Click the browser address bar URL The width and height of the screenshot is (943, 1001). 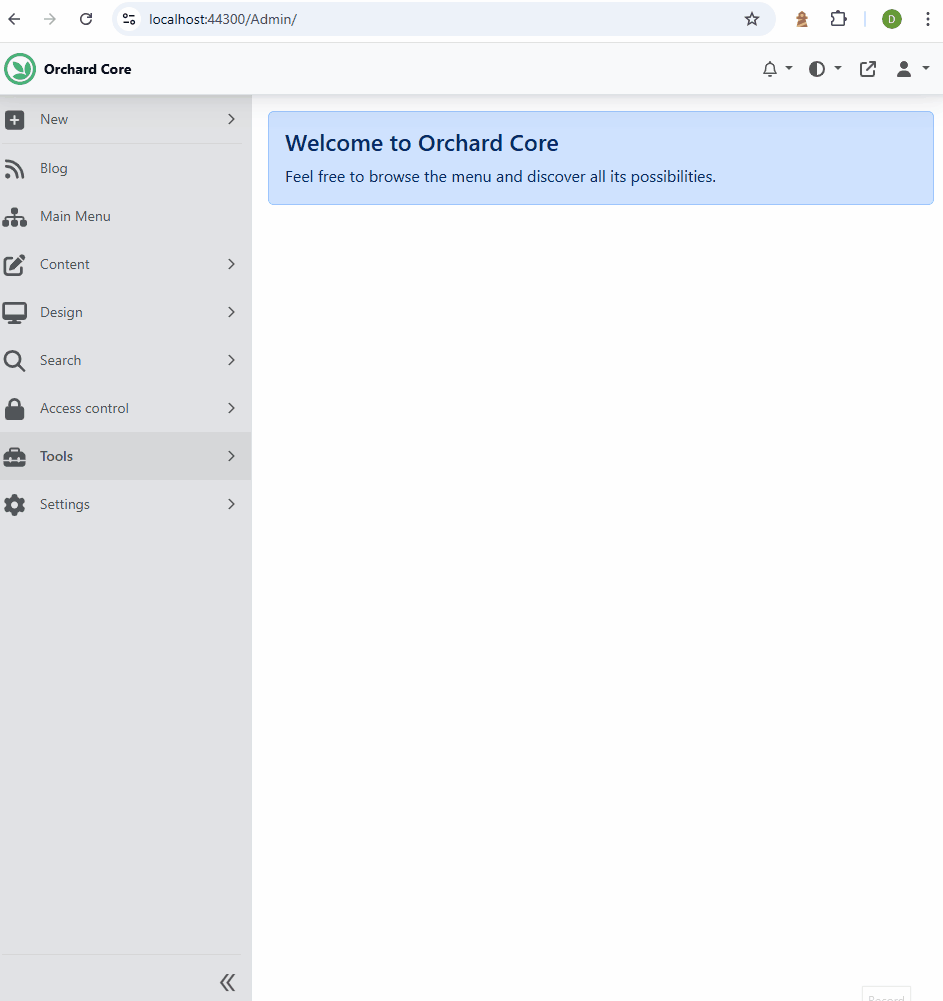coord(223,19)
